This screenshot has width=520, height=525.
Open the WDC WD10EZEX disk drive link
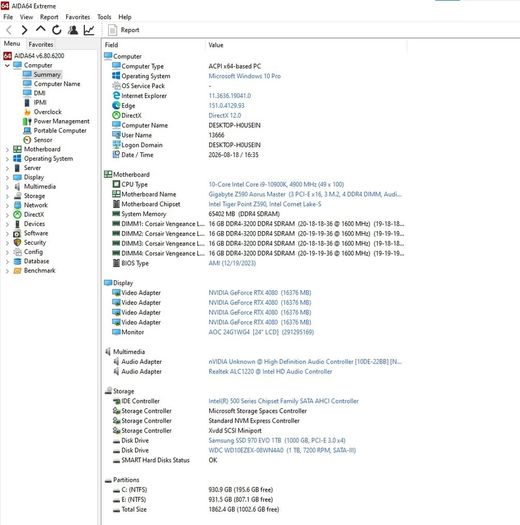pyautogui.click(x=282, y=450)
